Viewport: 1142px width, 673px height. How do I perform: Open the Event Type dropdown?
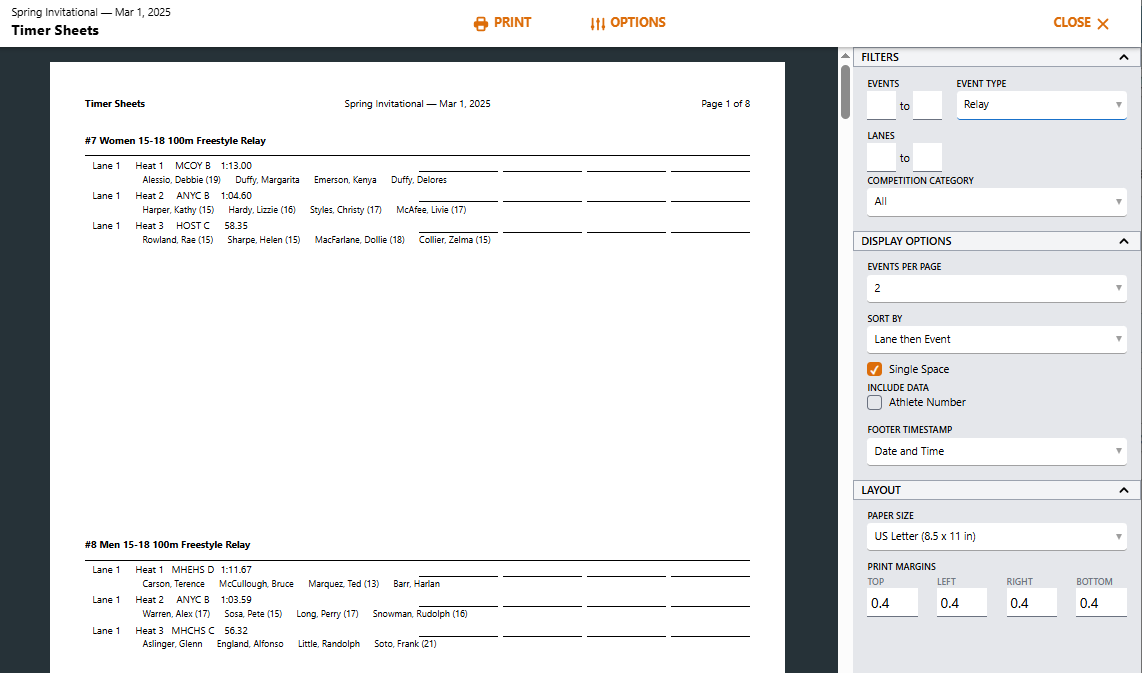click(x=1041, y=105)
